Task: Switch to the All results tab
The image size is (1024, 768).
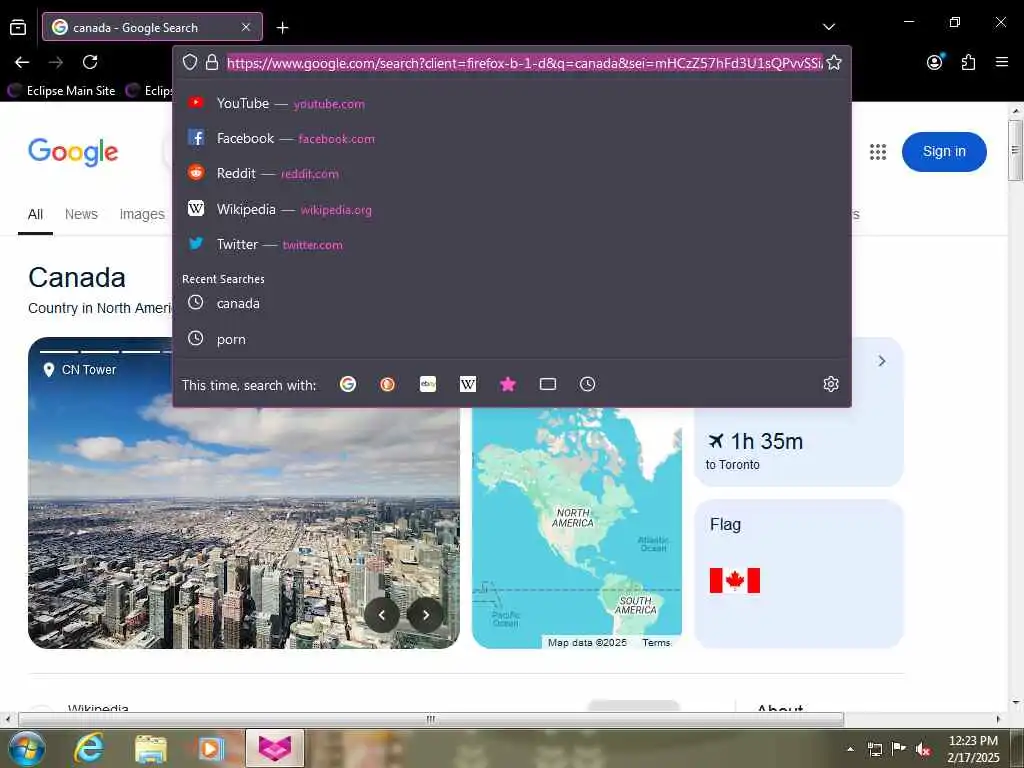Action: click(x=35, y=214)
